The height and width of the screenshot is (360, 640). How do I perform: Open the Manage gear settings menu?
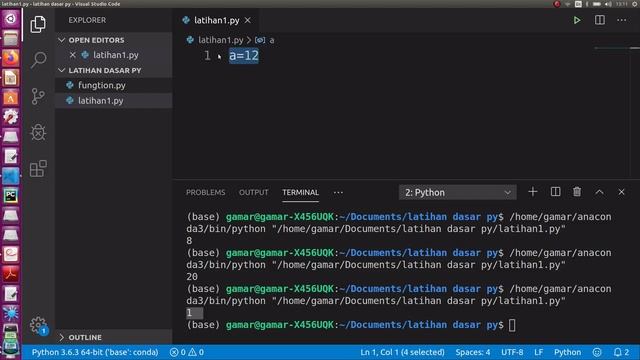38,325
